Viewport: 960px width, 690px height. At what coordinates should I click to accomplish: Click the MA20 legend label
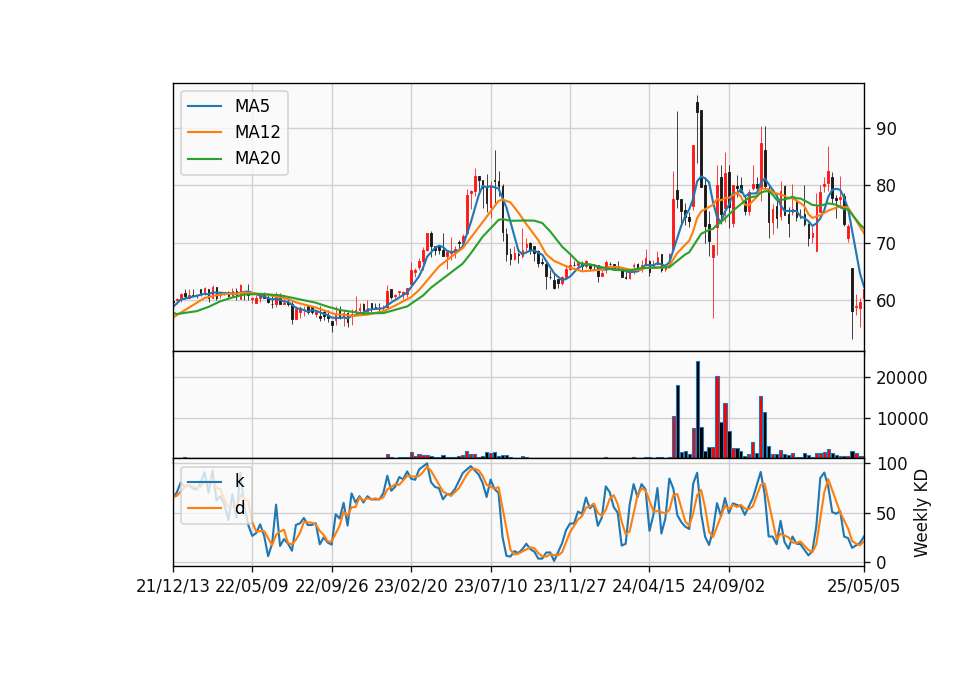257,158
